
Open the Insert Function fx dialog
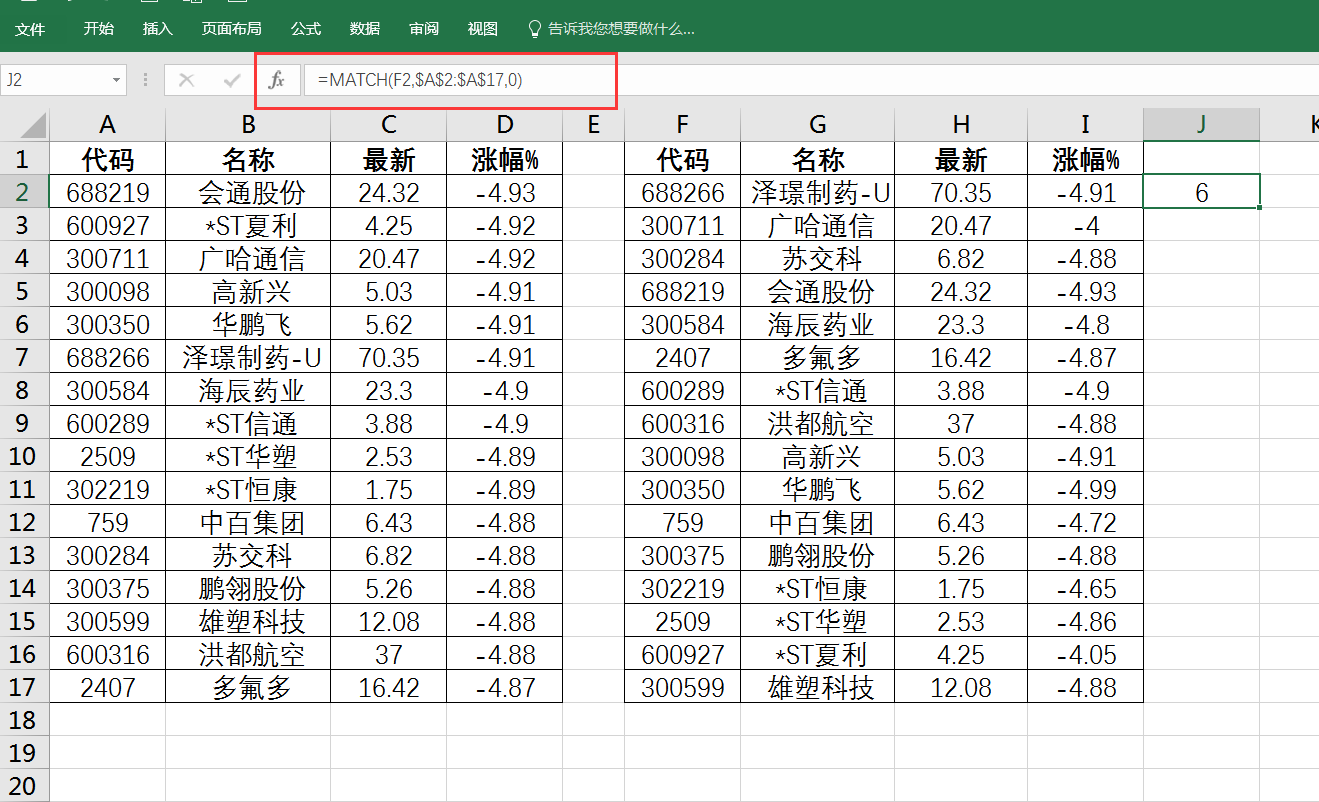[278, 80]
